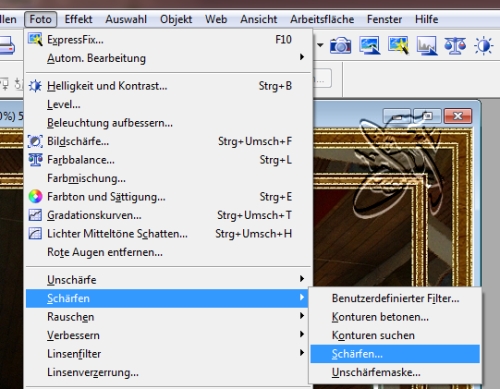This screenshot has height=389, width=500.
Task: Open Farbbalance... dialog
Action: [168, 160]
